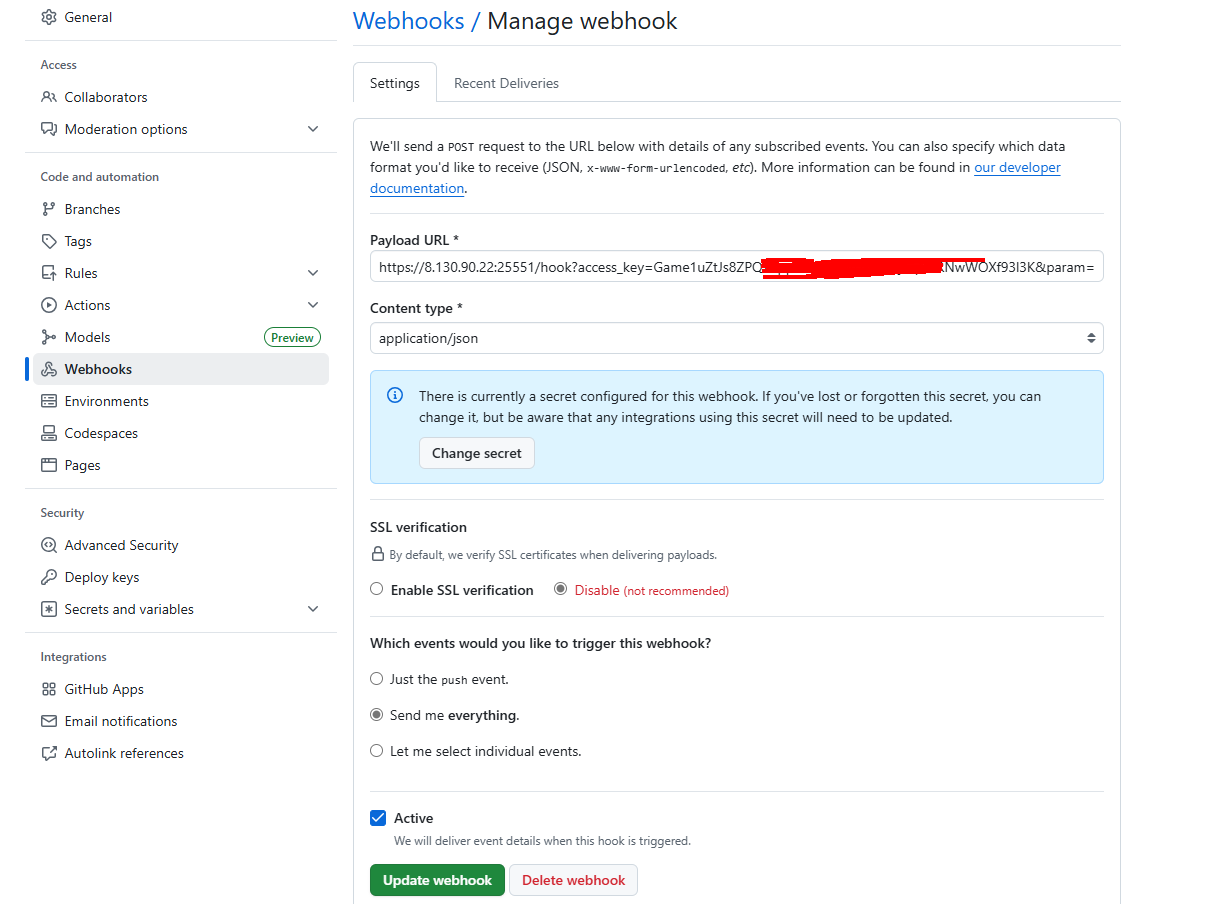Click the Advanced Security shield-search icon

coord(48,545)
